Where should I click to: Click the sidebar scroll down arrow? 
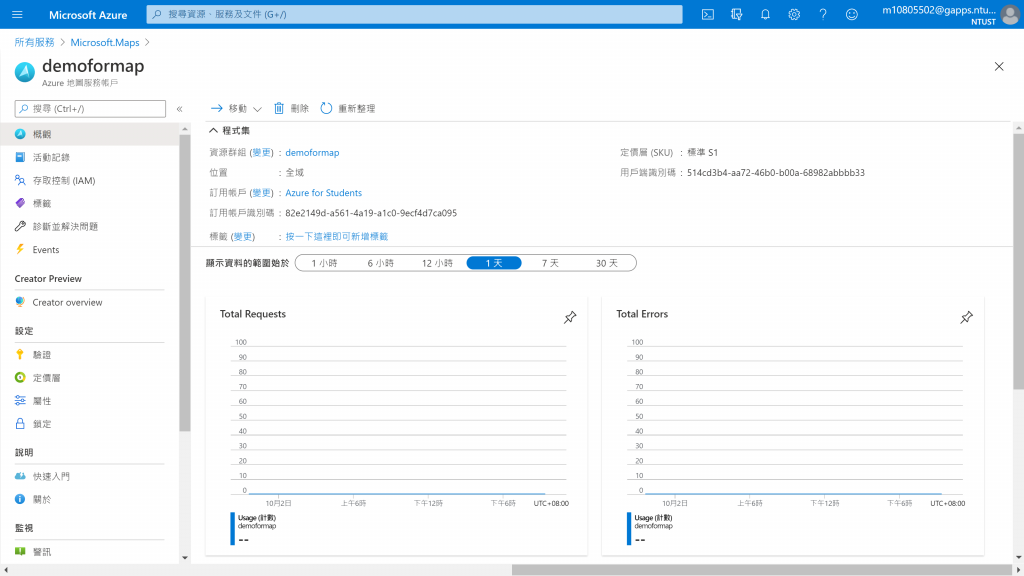click(185, 558)
